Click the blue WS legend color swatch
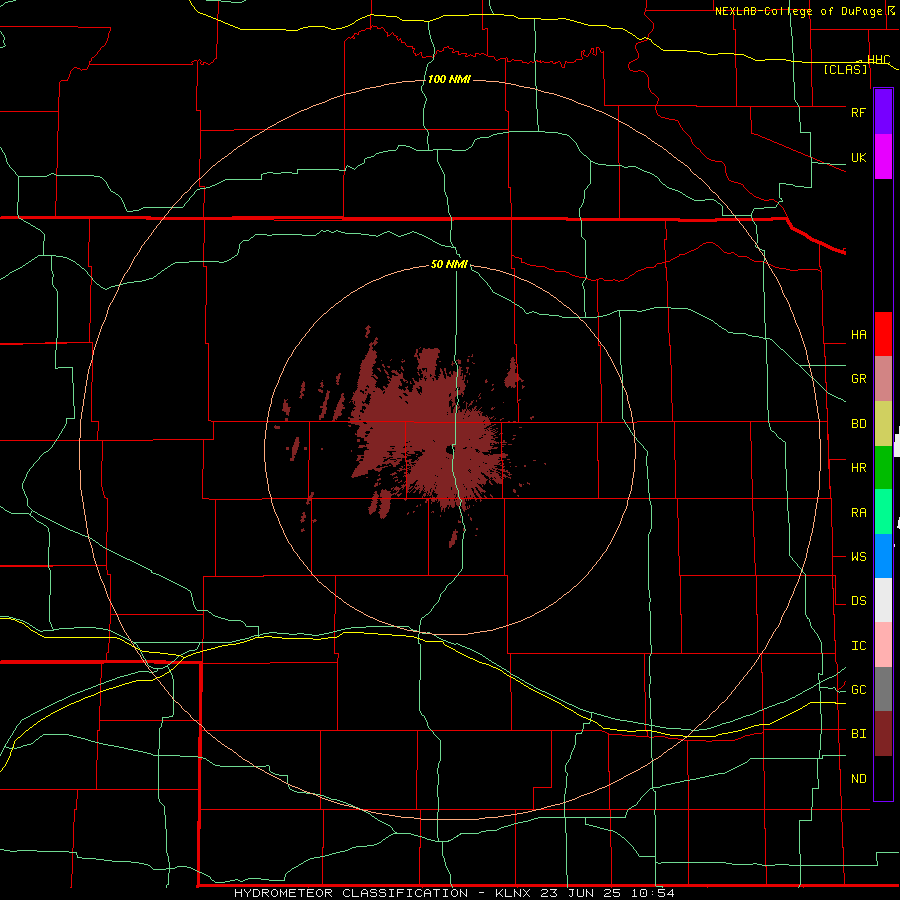 pyautogui.click(x=883, y=556)
